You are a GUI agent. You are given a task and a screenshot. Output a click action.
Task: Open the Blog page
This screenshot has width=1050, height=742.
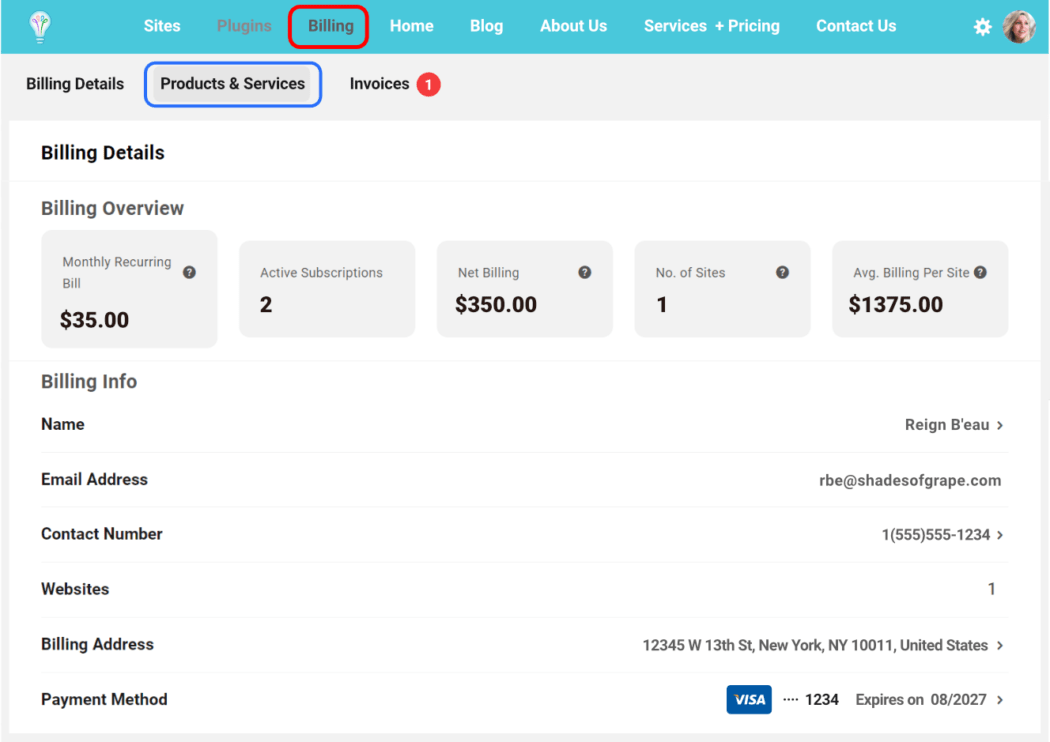(486, 26)
